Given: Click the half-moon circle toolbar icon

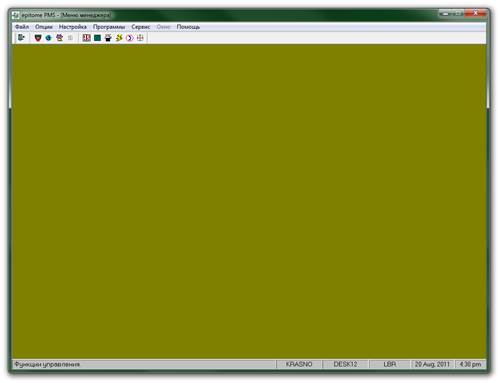Looking at the screenshot, I should [x=130, y=38].
